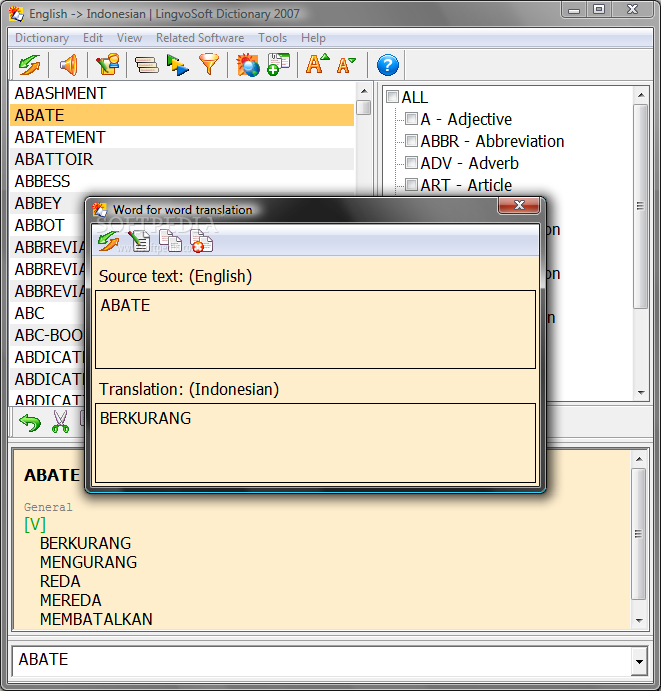661x691 pixels.
Task: Select ABBOT in the word list
Action: (48, 225)
